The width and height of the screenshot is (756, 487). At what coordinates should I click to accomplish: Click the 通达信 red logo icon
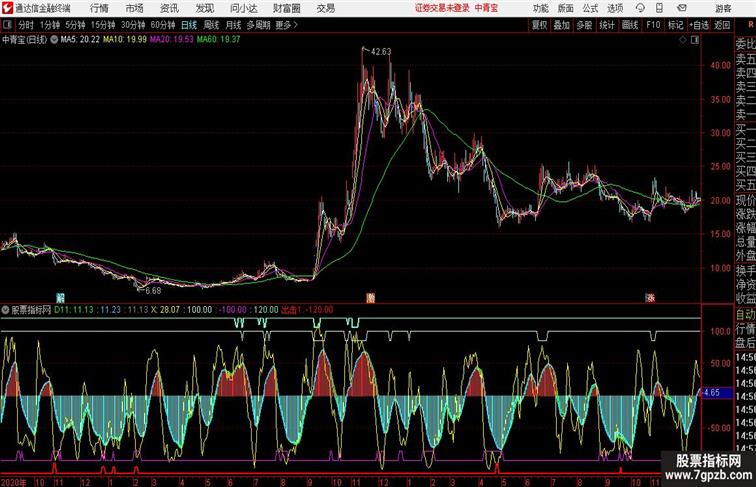click(7, 8)
